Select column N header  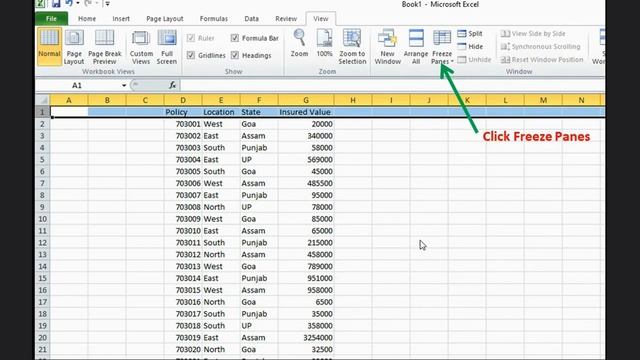581,100
